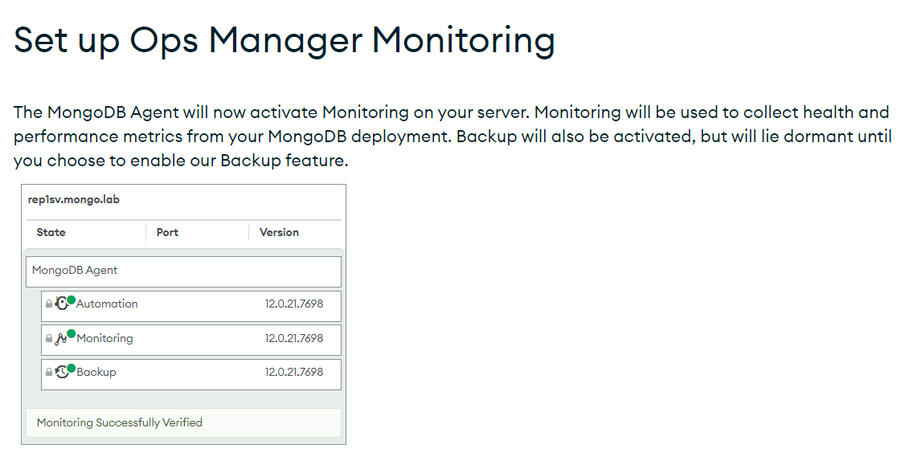Select the MongoDB Agent group row

click(x=183, y=271)
